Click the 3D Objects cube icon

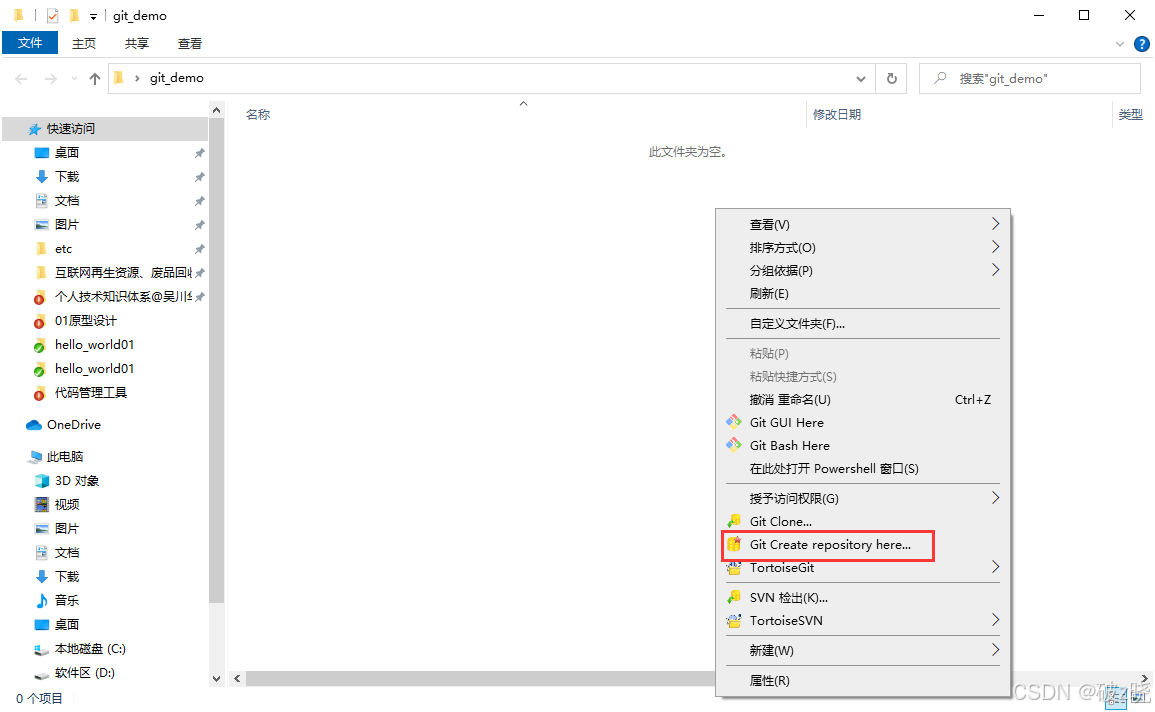42,481
